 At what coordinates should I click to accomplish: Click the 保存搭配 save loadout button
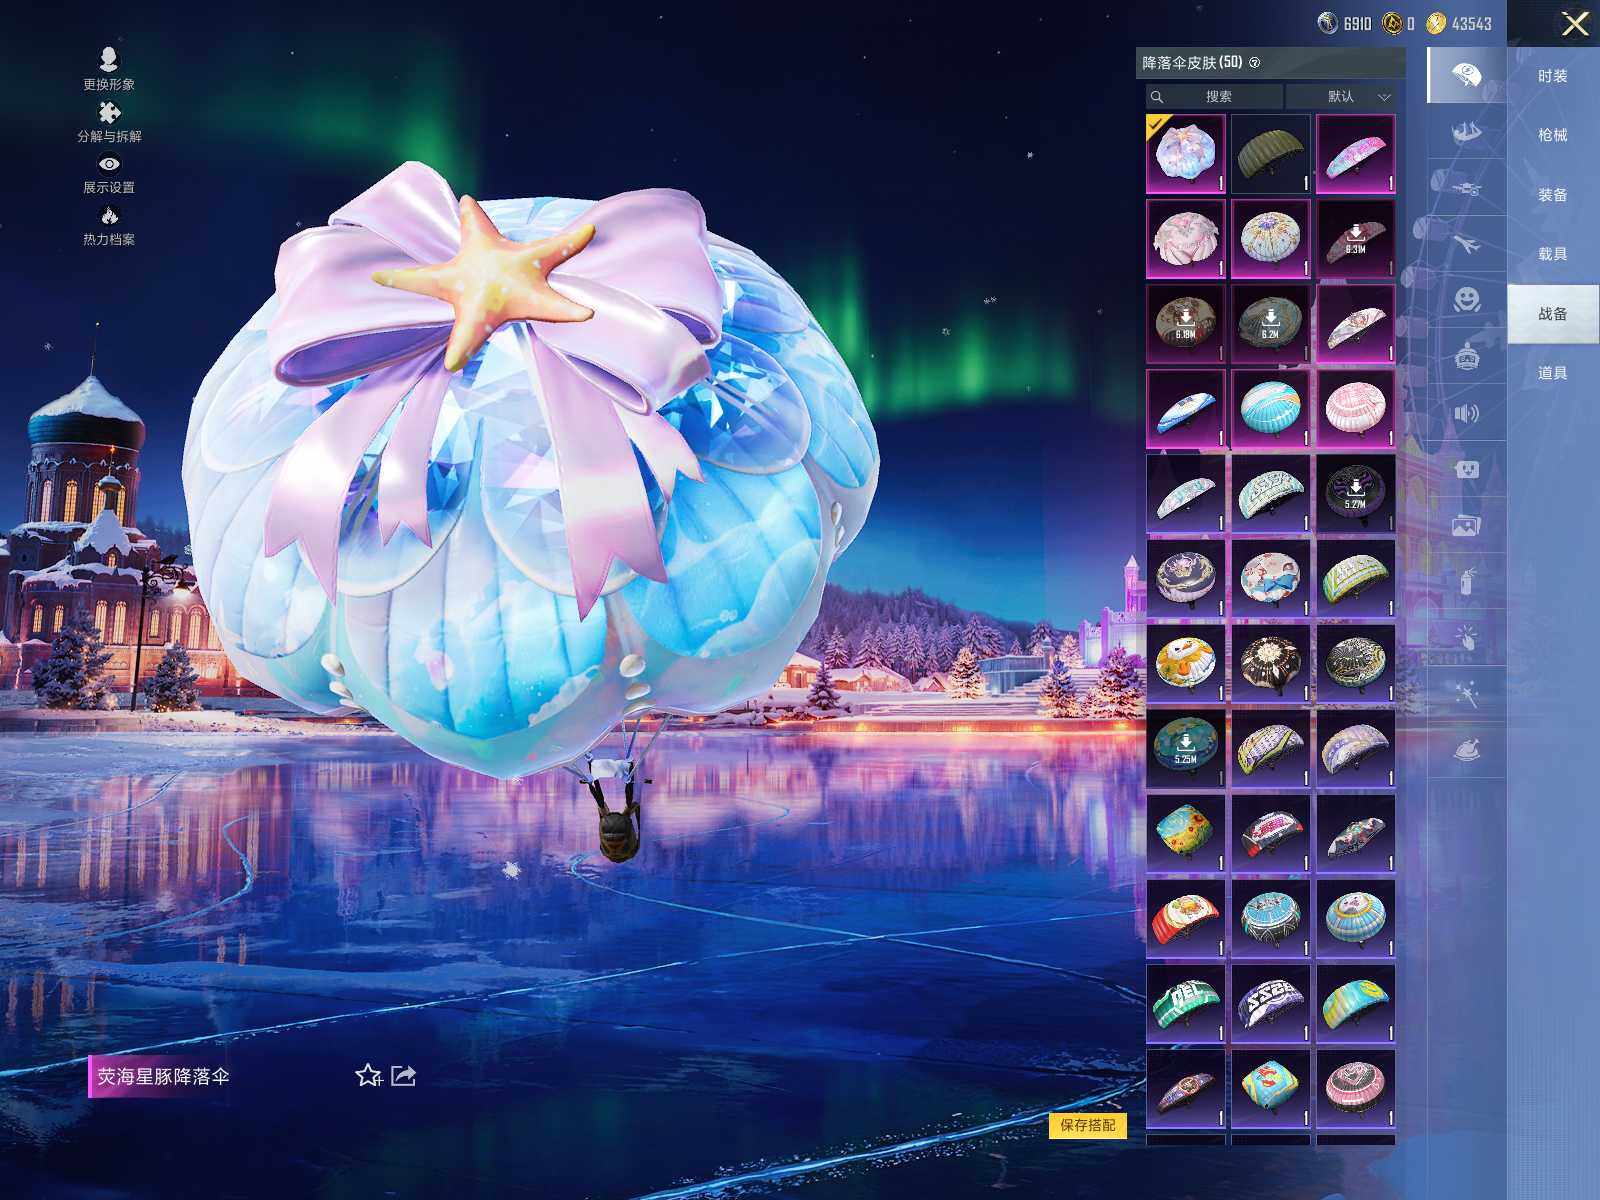1088,1125
